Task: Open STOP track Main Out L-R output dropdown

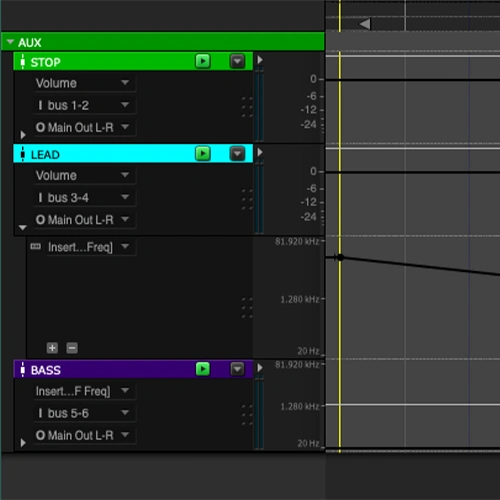Action: point(85,127)
